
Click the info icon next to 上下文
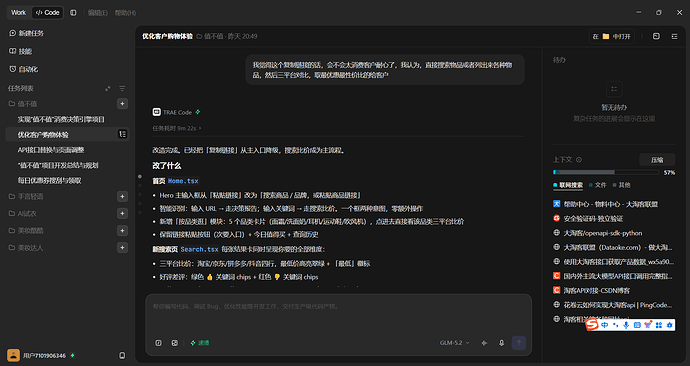pyautogui.click(x=579, y=160)
